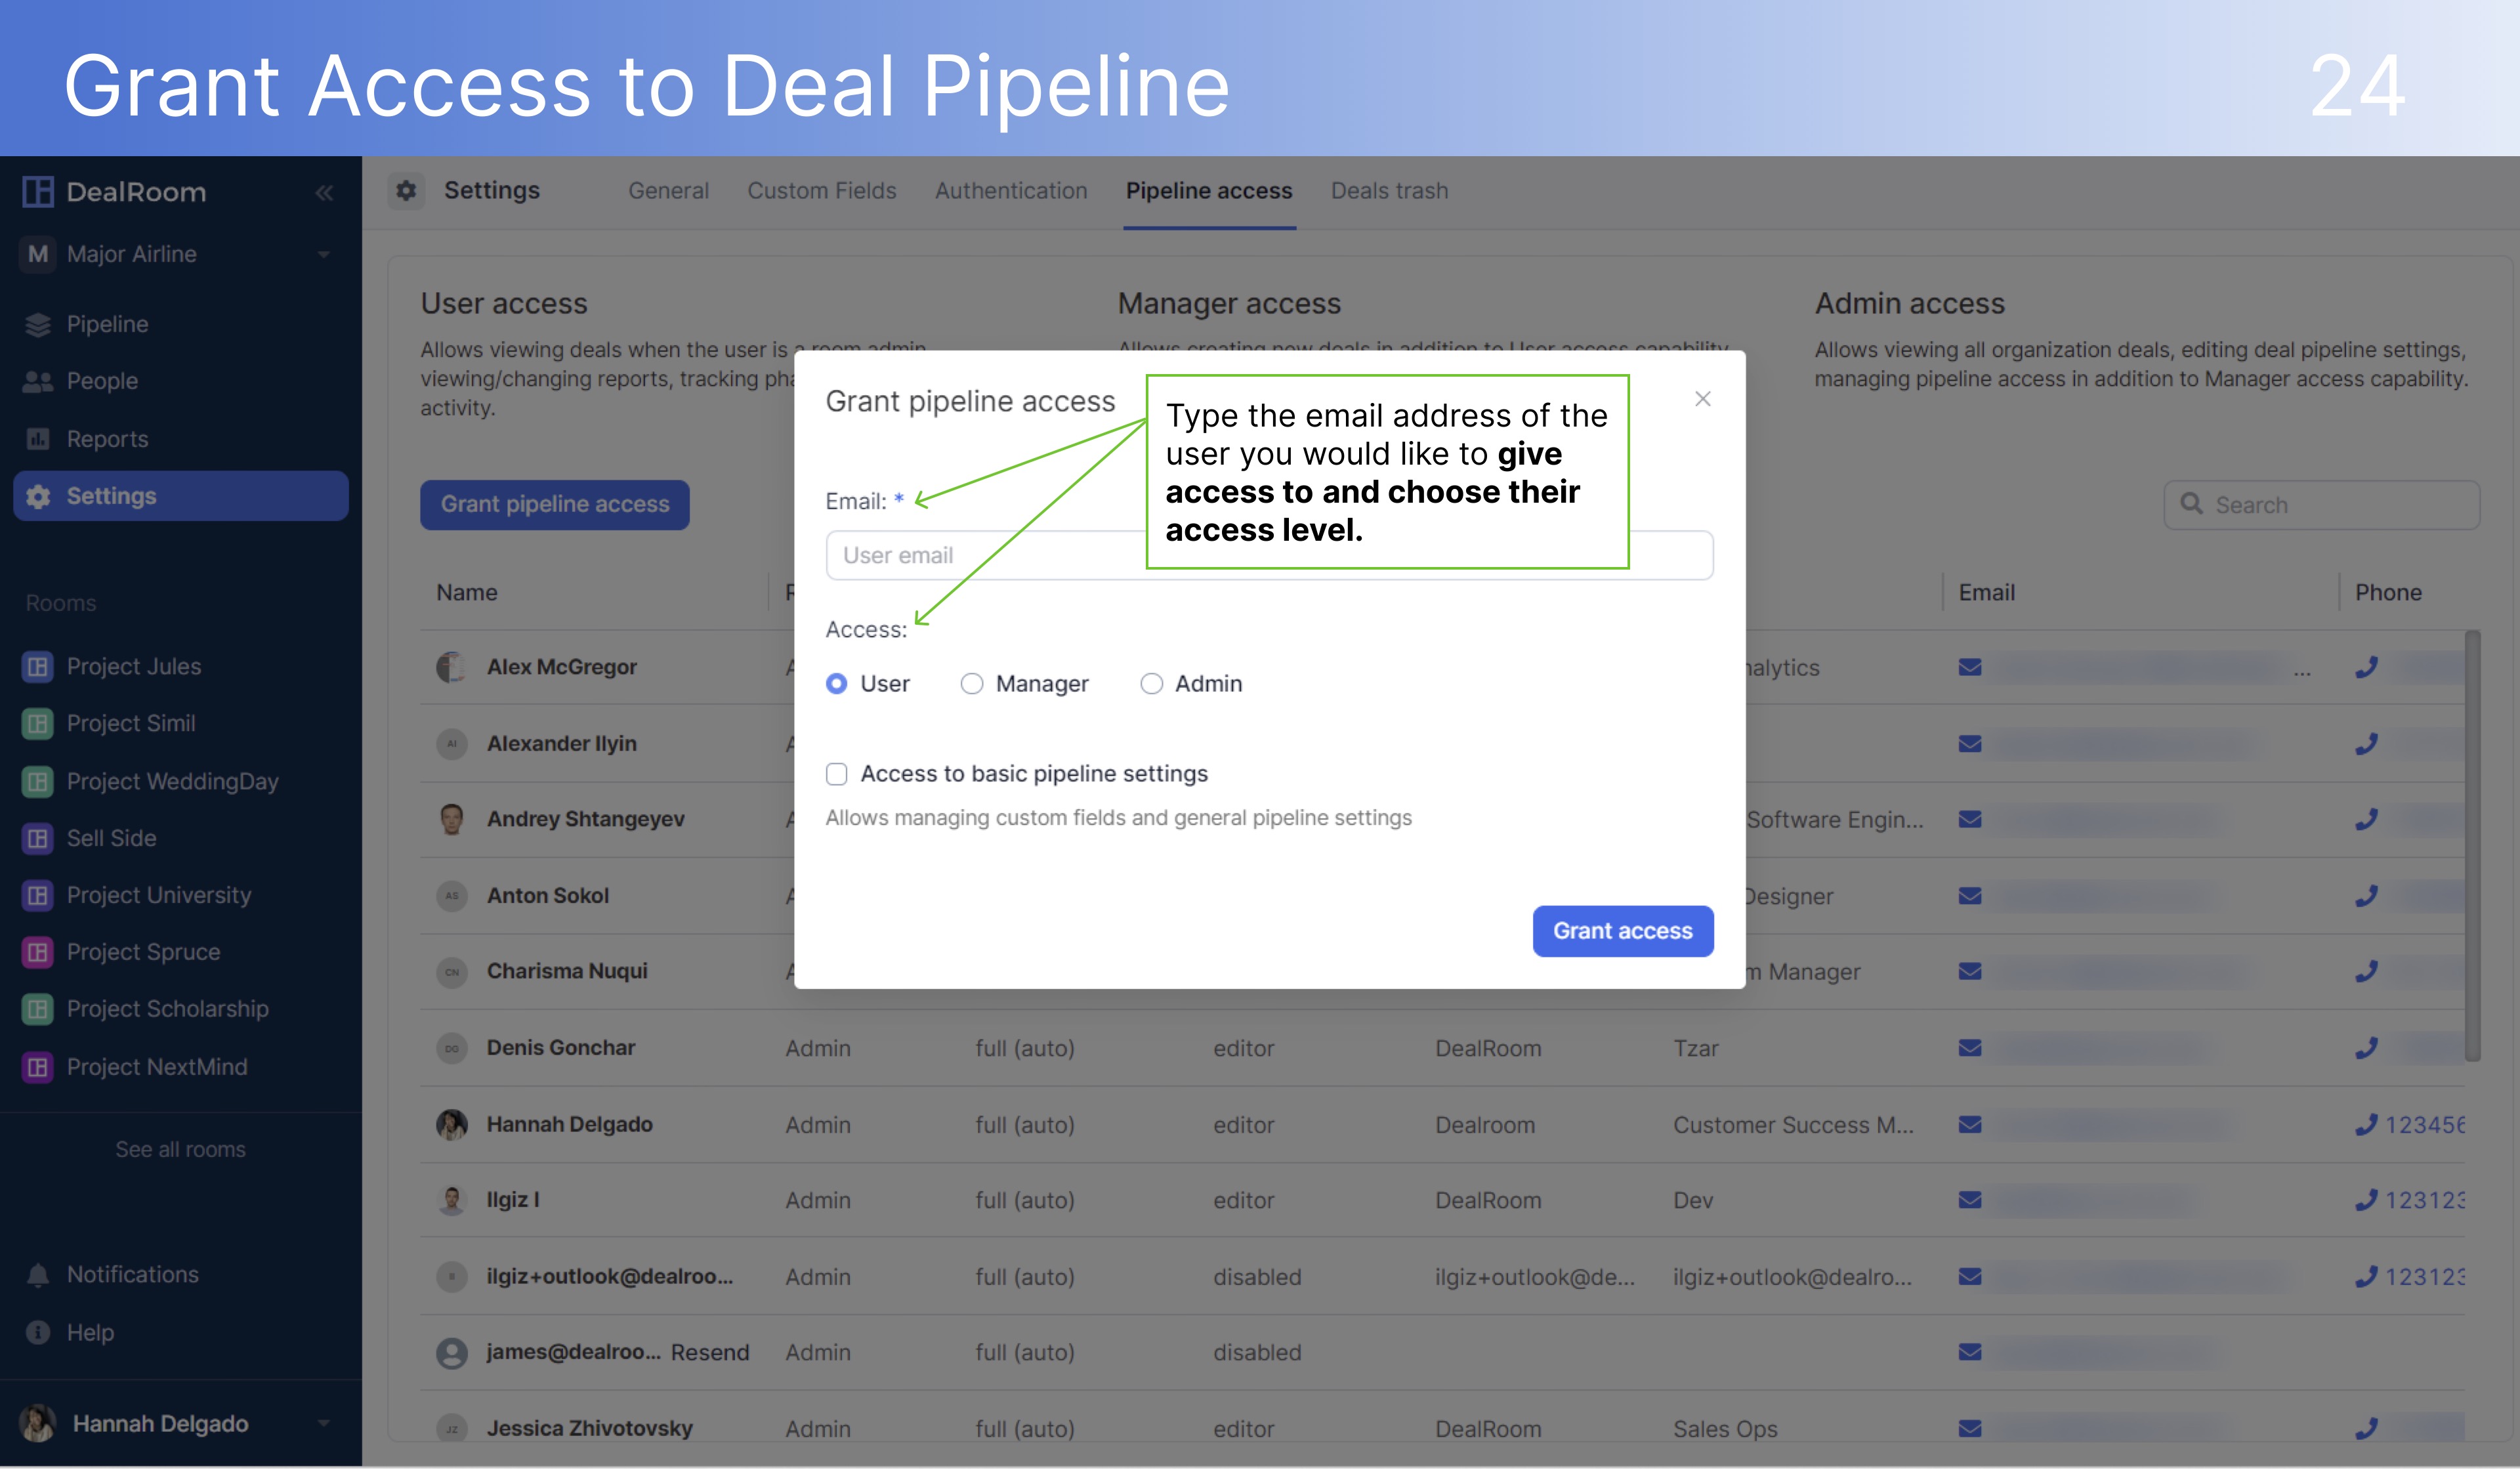
Task: Open the People section icon
Action: click(x=37, y=381)
